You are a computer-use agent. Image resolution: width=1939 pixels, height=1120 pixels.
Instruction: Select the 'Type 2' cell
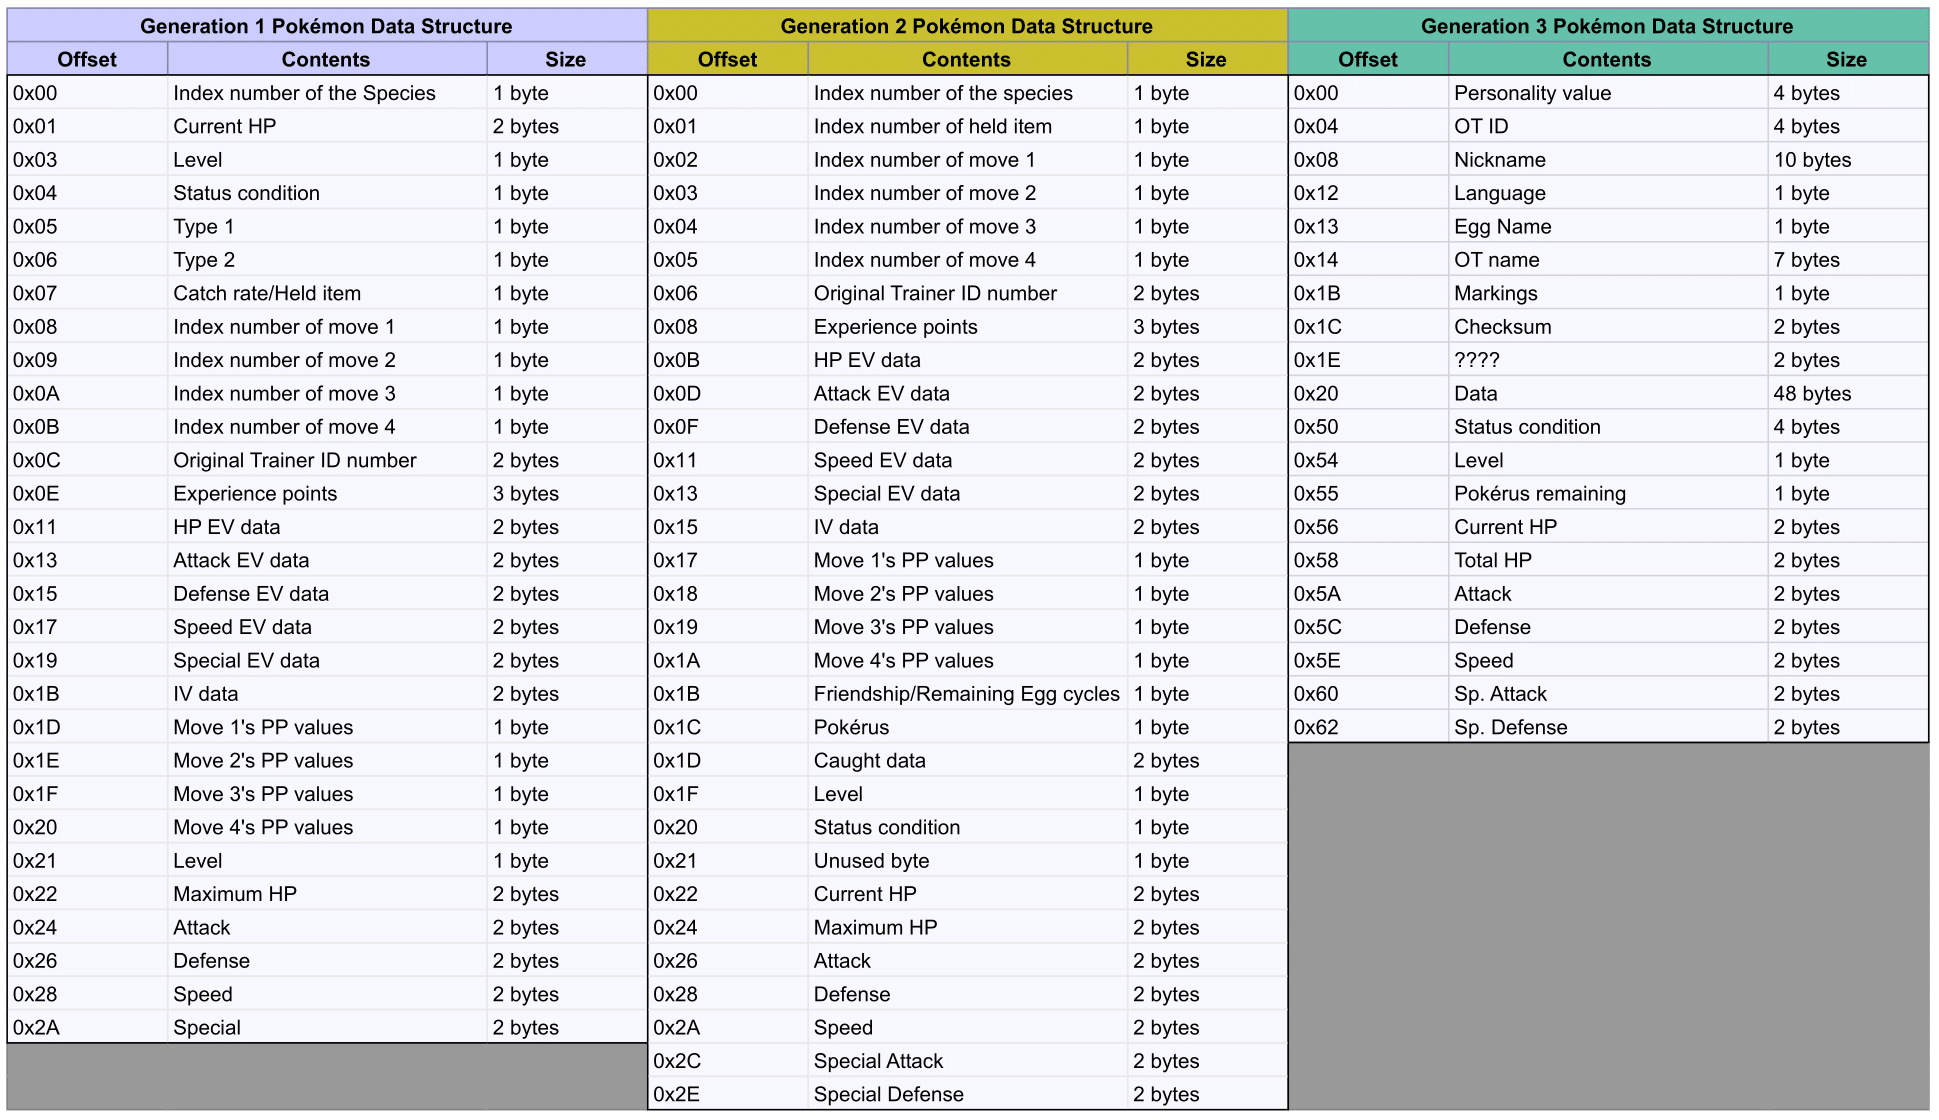tap(327, 260)
